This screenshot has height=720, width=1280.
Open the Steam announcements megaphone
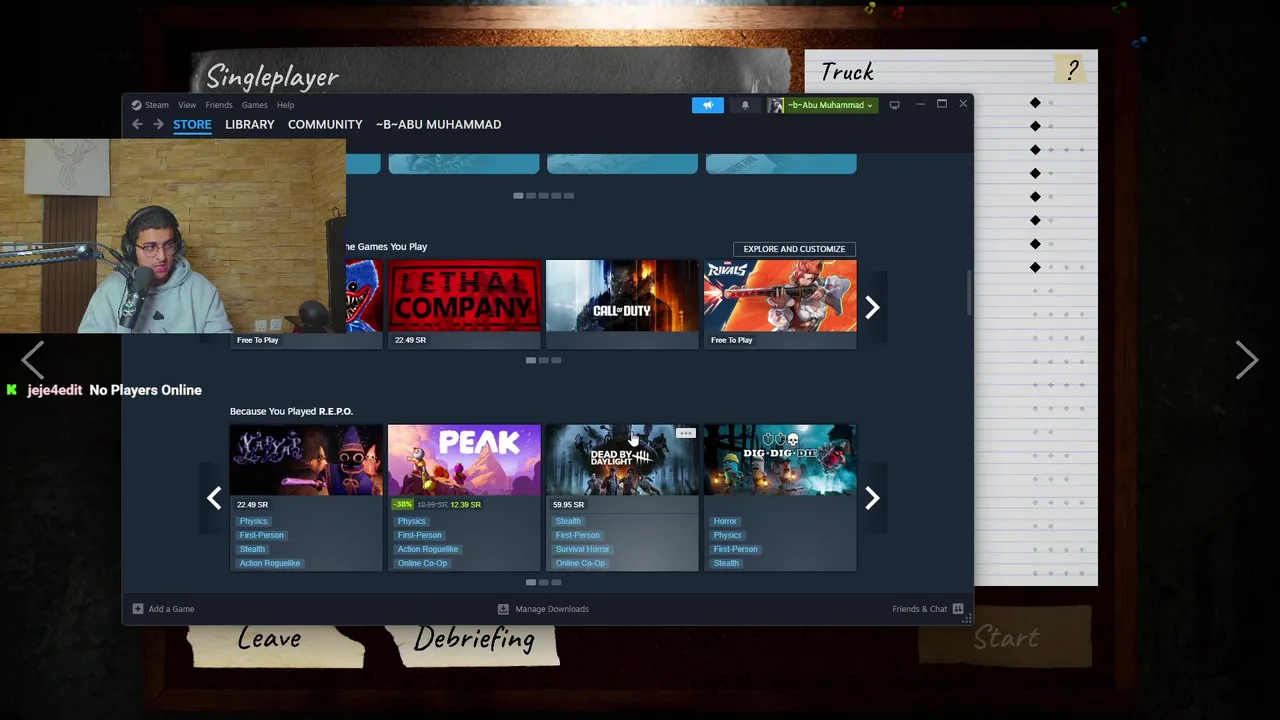(x=707, y=105)
